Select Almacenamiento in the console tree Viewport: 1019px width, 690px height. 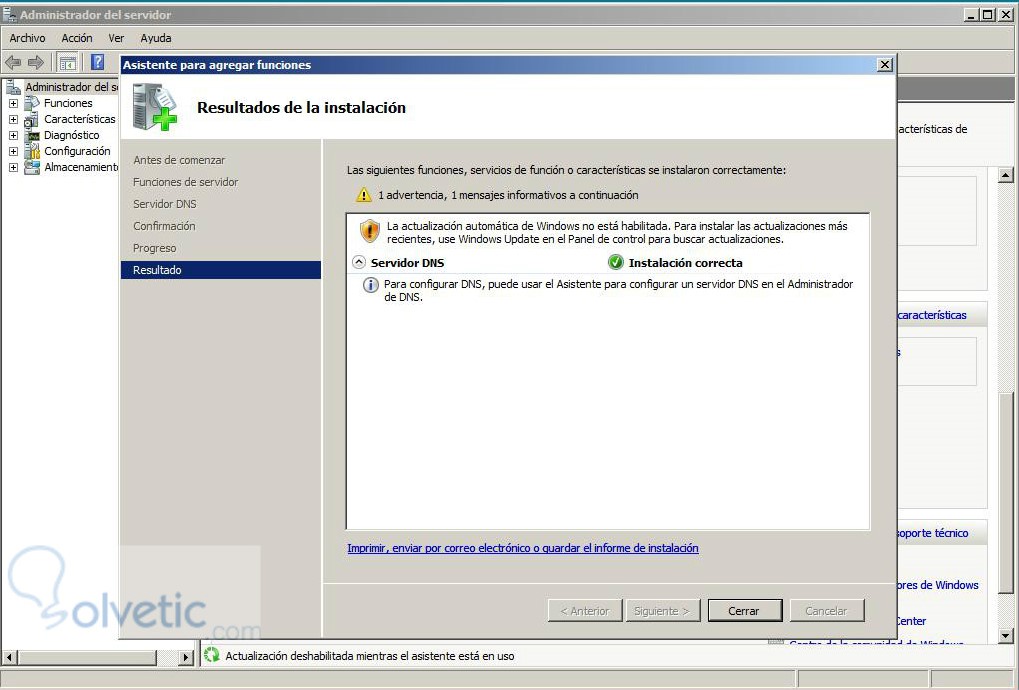pyautogui.click(x=81, y=168)
